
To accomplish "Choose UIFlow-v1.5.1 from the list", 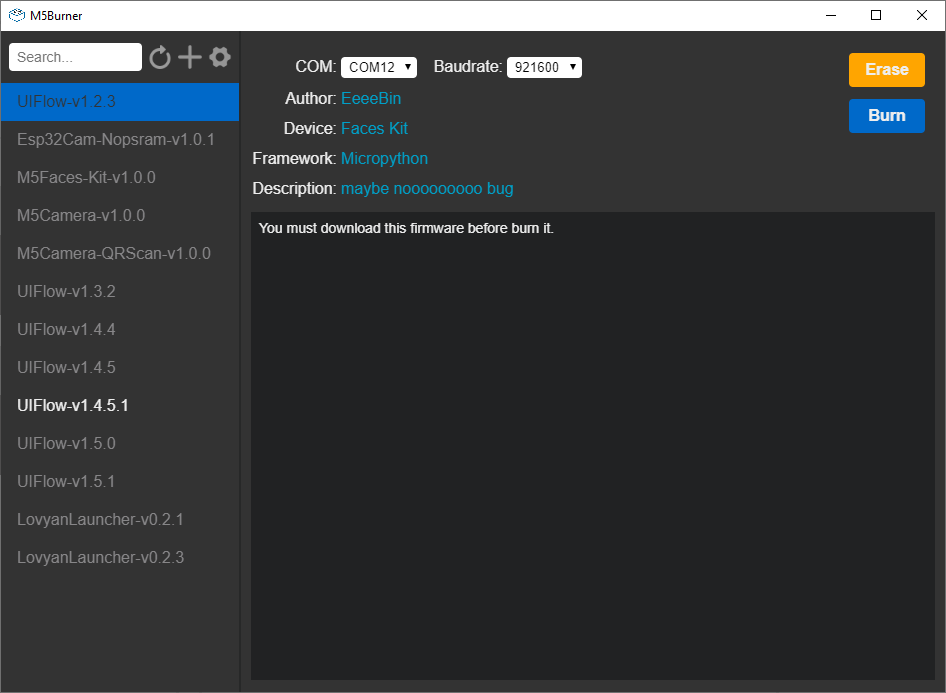I will click(120, 481).
